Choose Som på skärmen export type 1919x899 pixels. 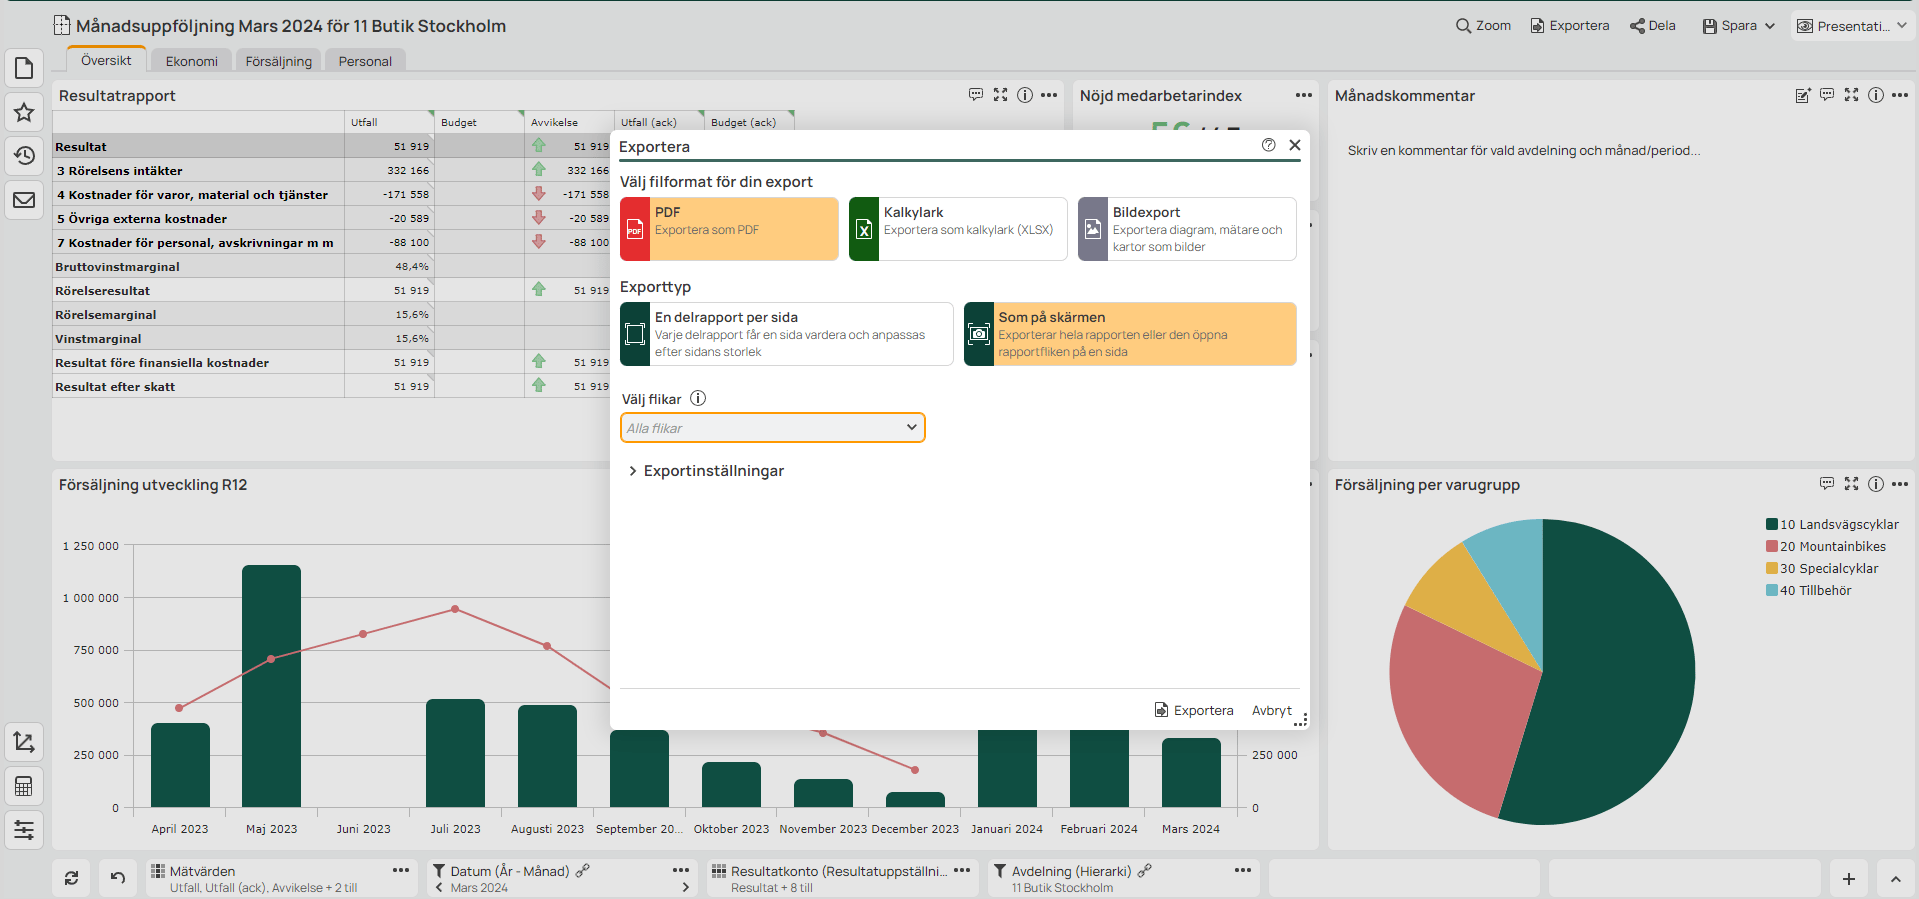(x=1130, y=334)
